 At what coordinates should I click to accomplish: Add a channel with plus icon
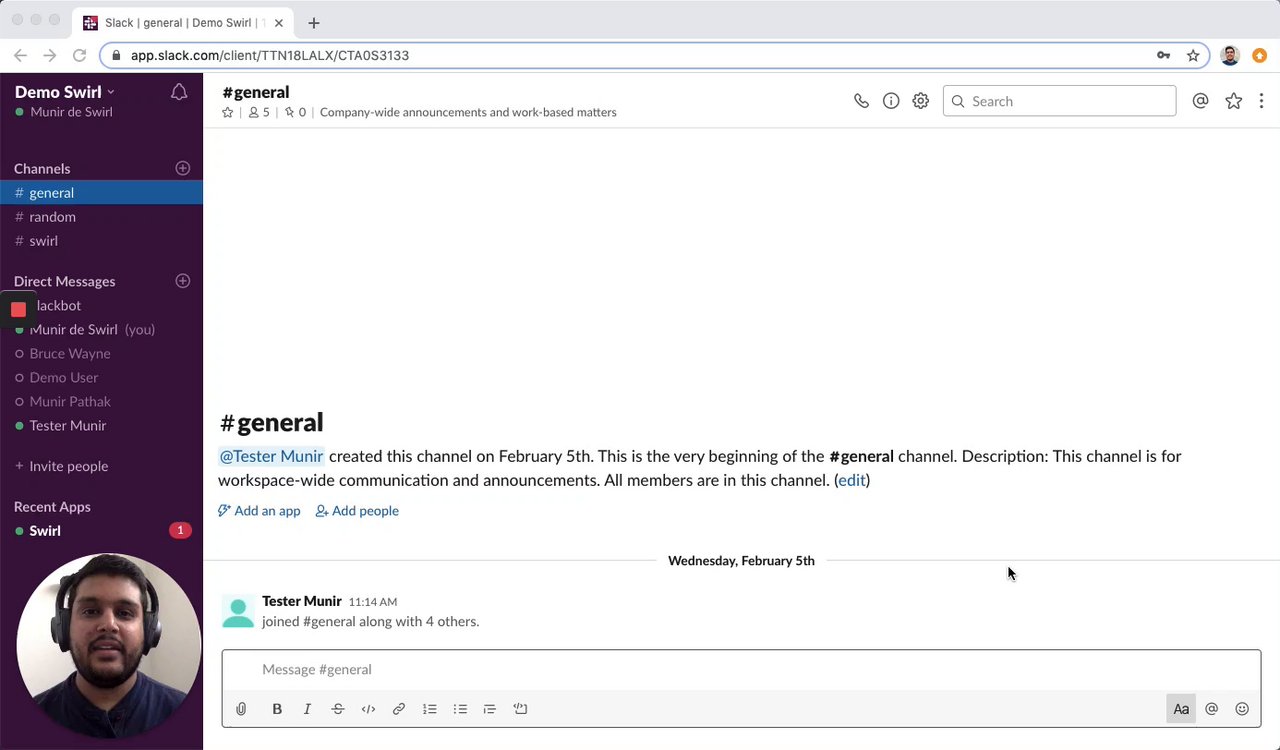182,168
